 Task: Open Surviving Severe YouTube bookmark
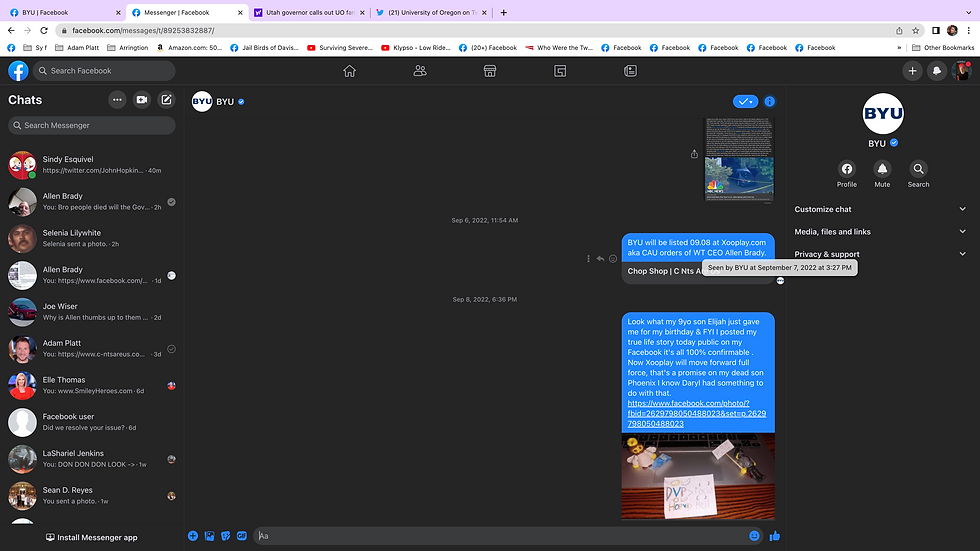click(339, 47)
